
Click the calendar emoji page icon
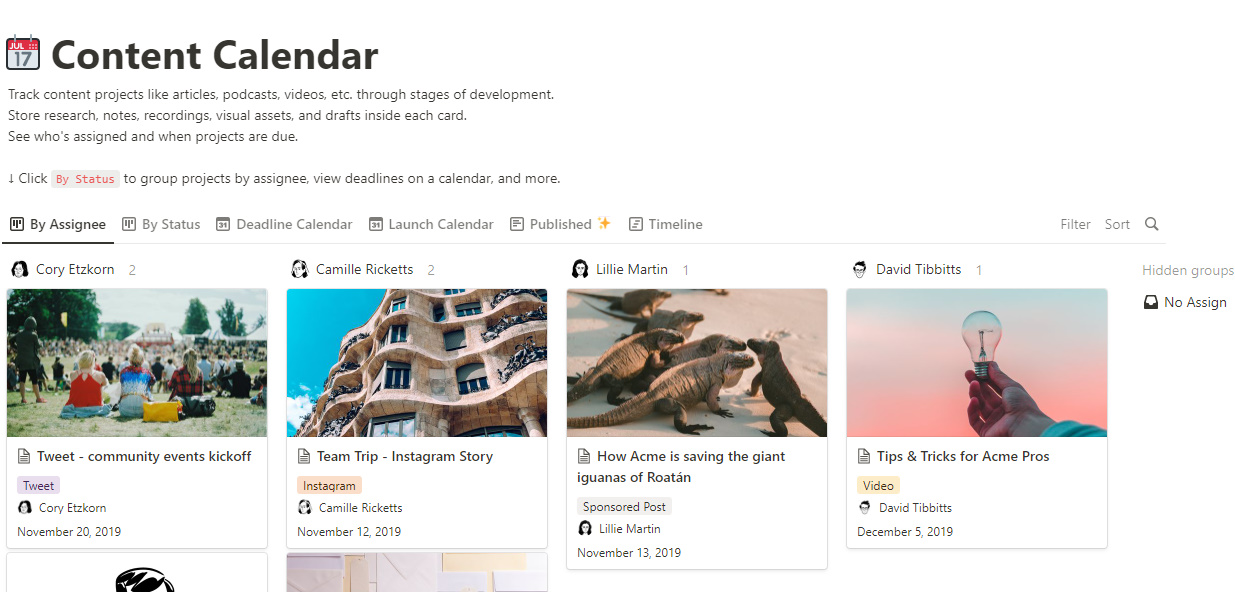(23, 53)
